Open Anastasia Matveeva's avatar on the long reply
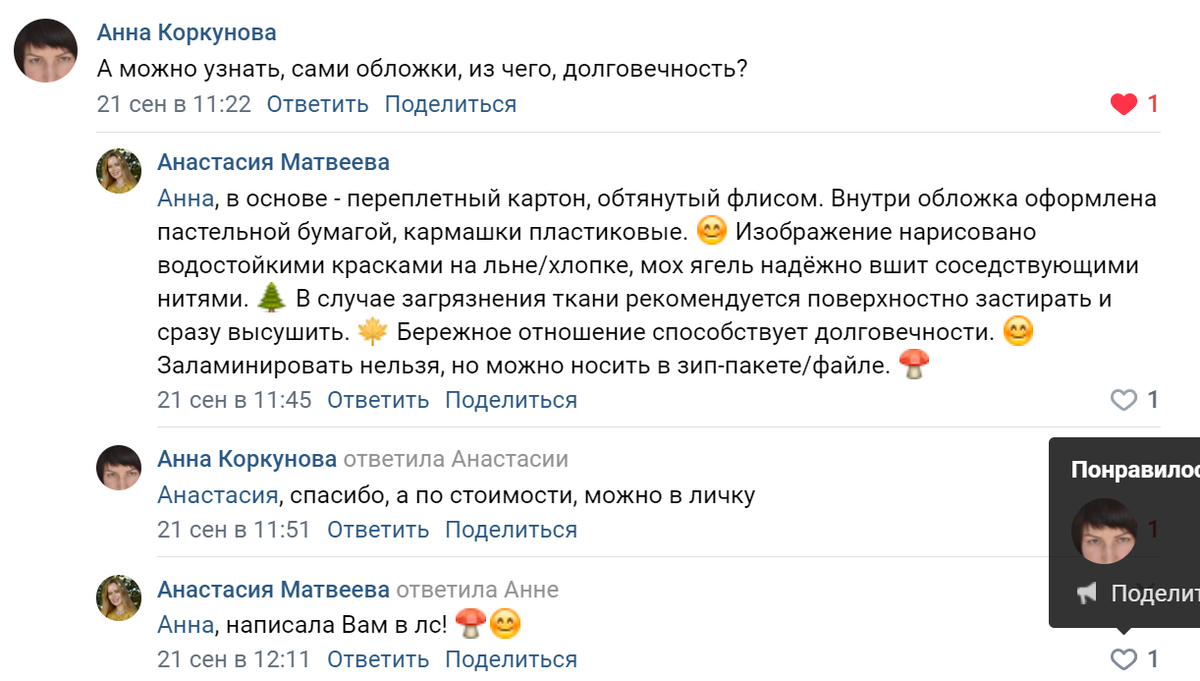1200x681 pixels. pos(118,171)
